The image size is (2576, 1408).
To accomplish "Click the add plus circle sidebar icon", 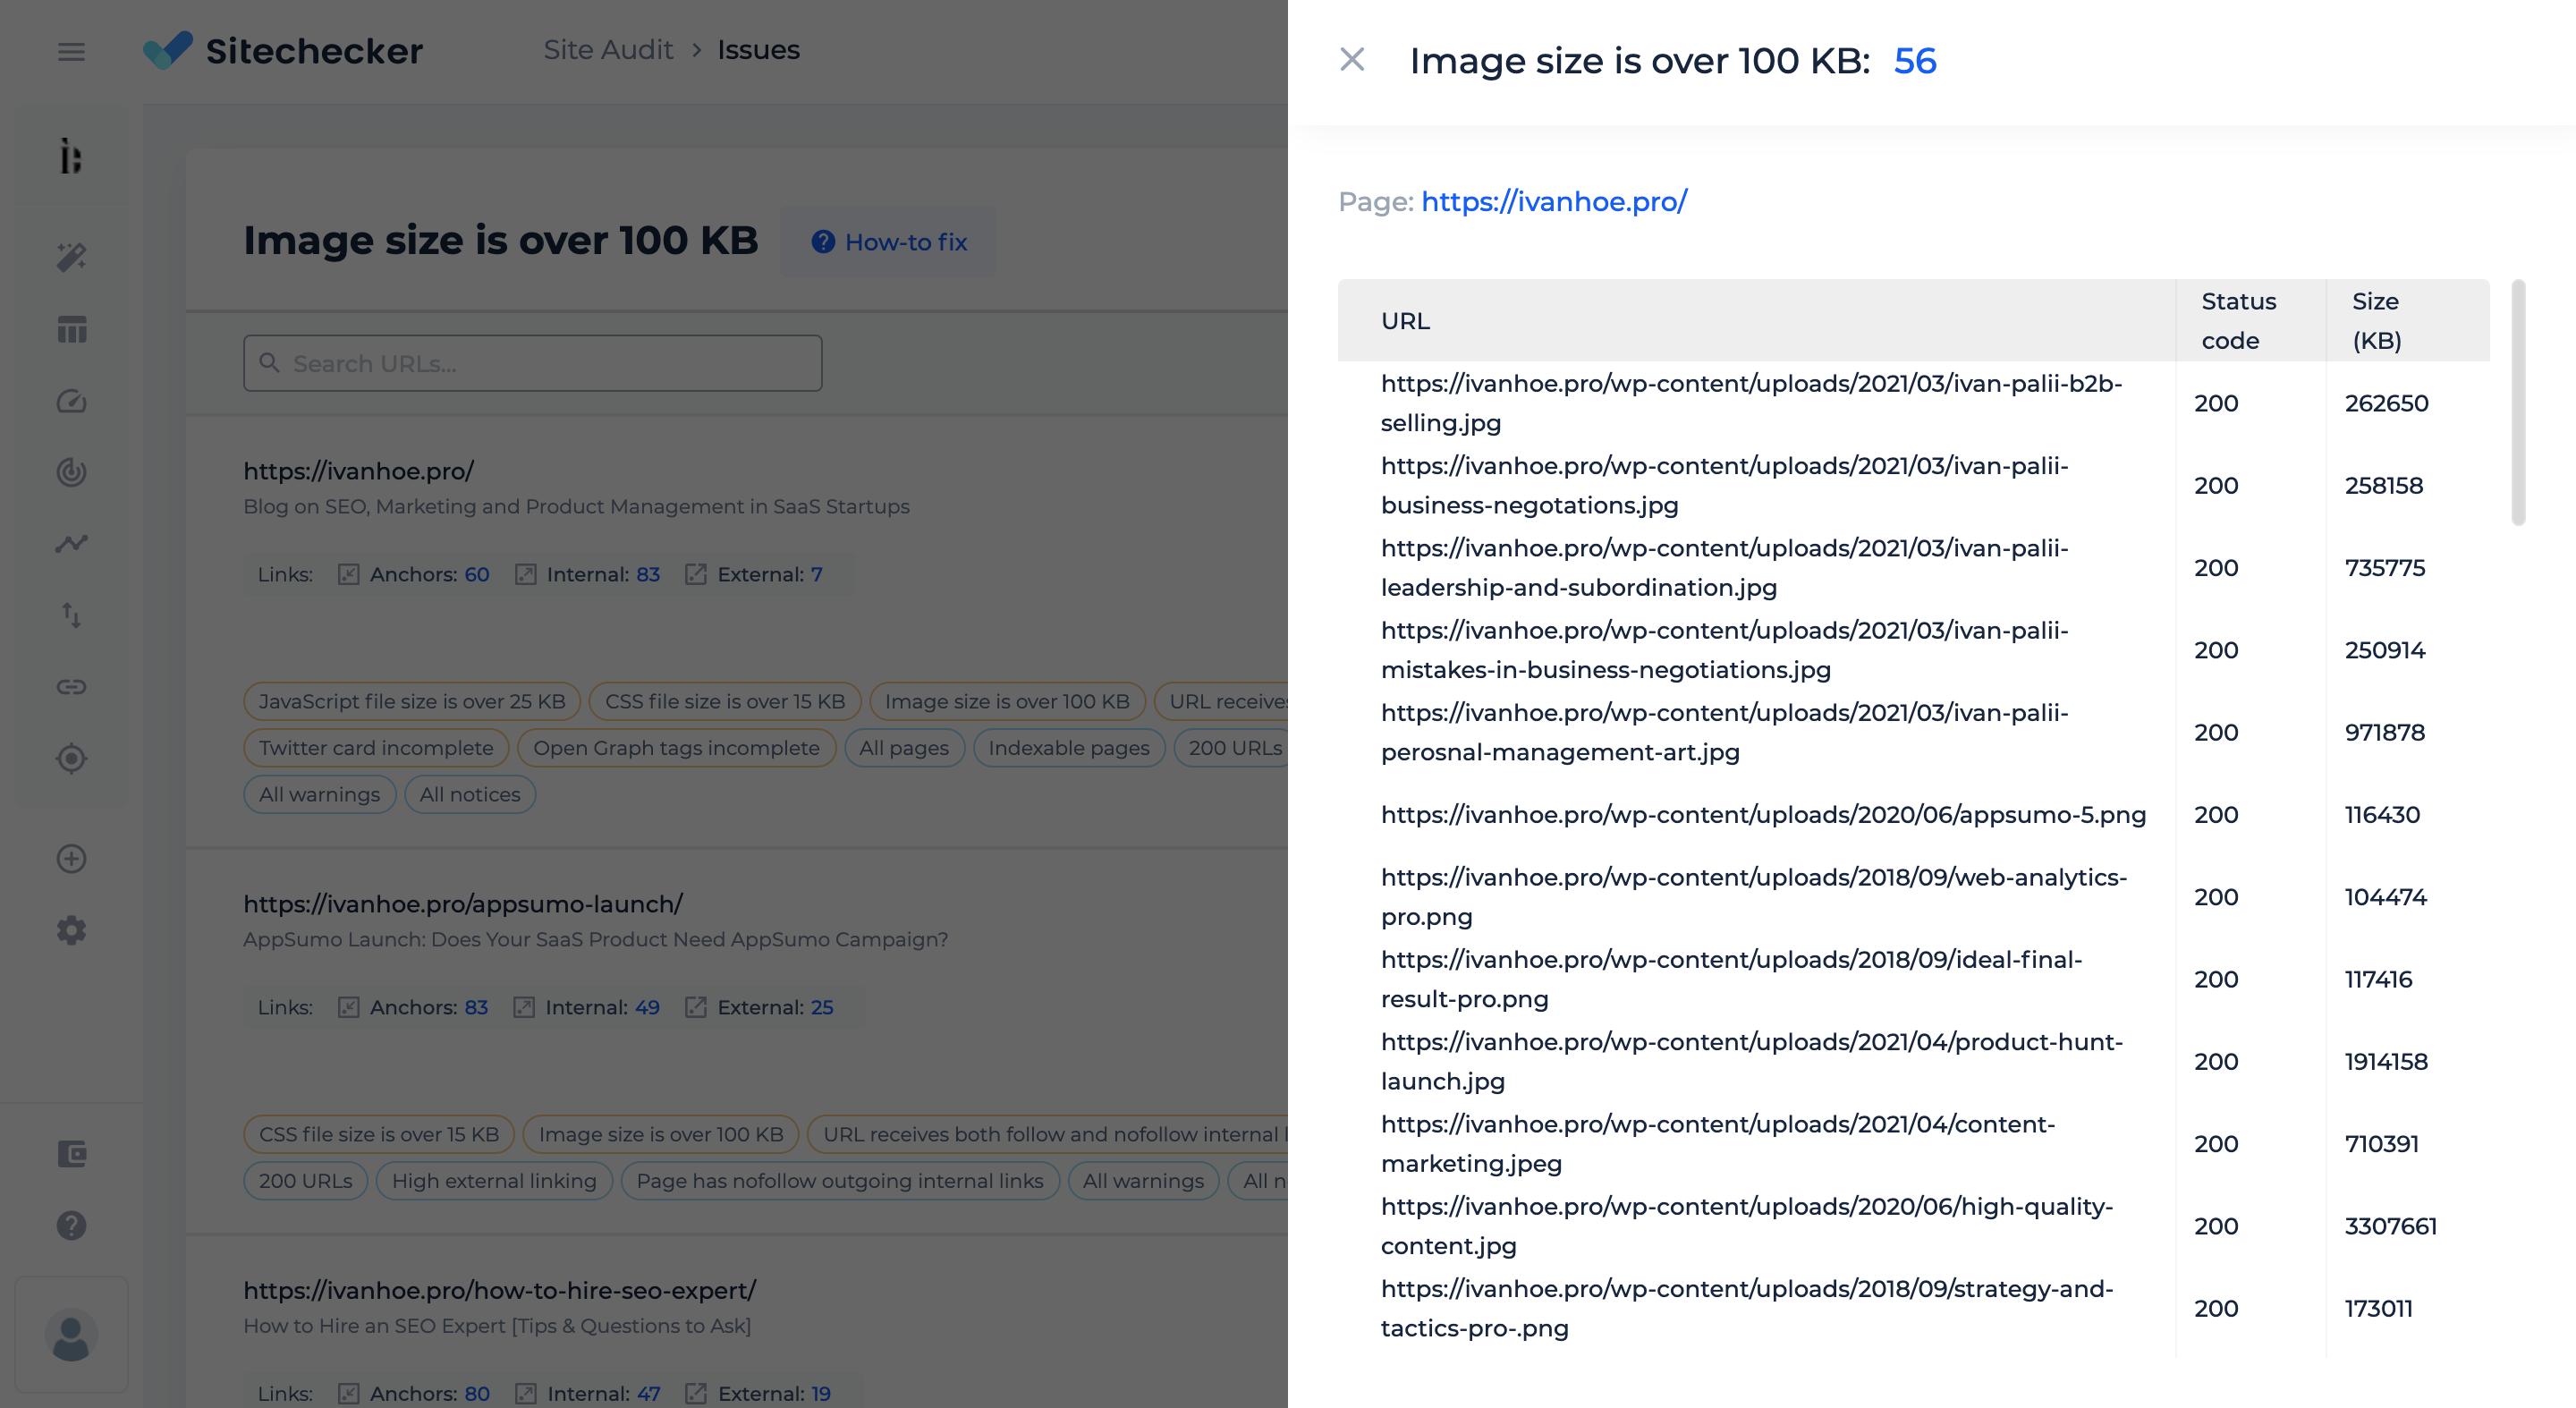I will pyautogui.click(x=71, y=859).
